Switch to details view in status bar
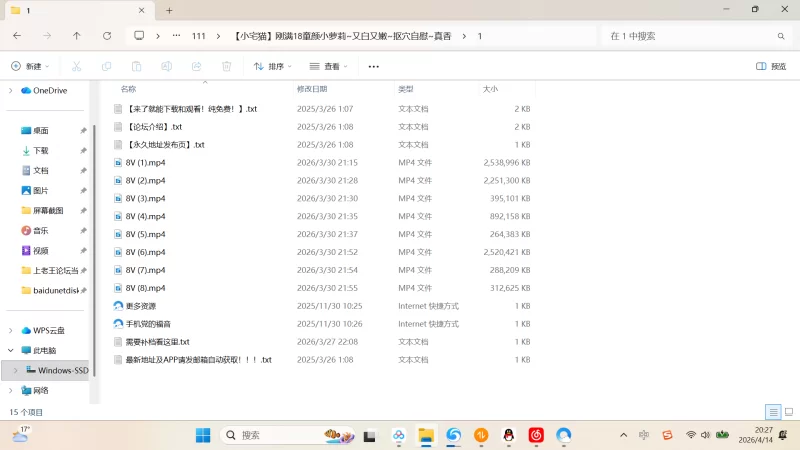800x450 pixels. [x=773, y=412]
